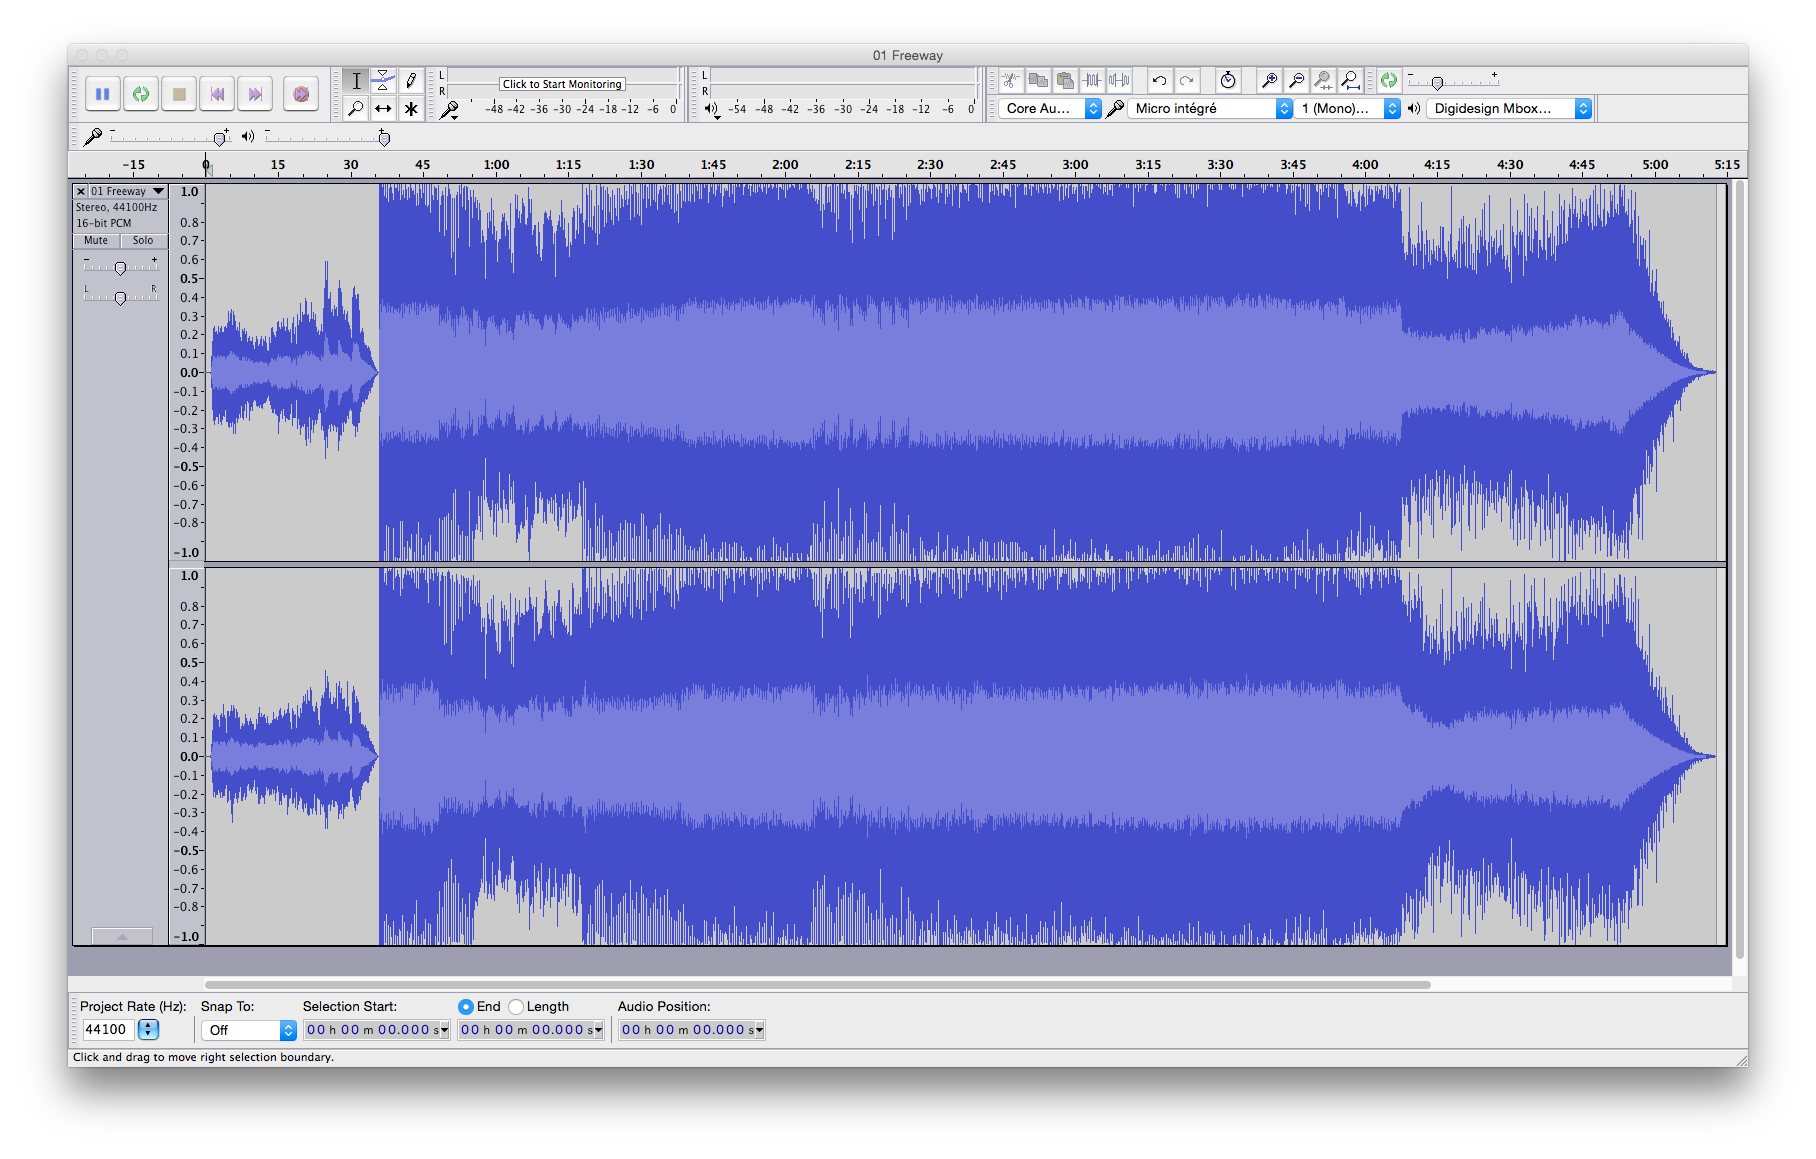Select the Envelope tool
Viewport: 1816px width, 1159px height.
[x=383, y=80]
